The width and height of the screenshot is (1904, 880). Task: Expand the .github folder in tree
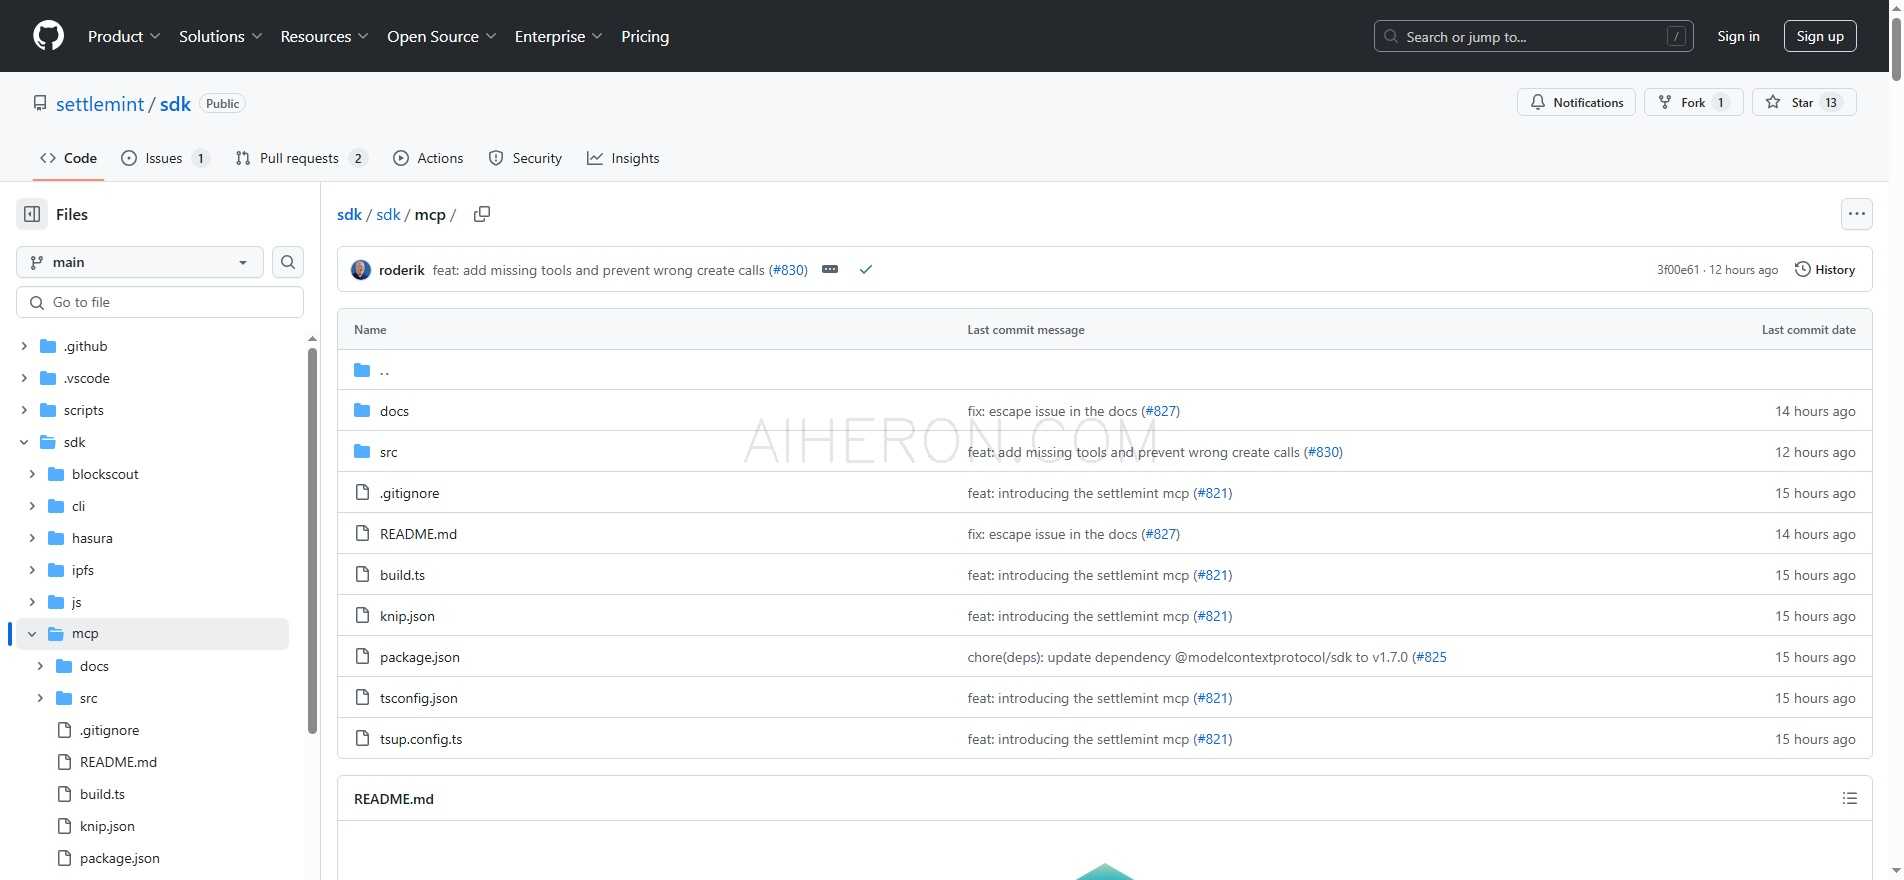point(24,346)
